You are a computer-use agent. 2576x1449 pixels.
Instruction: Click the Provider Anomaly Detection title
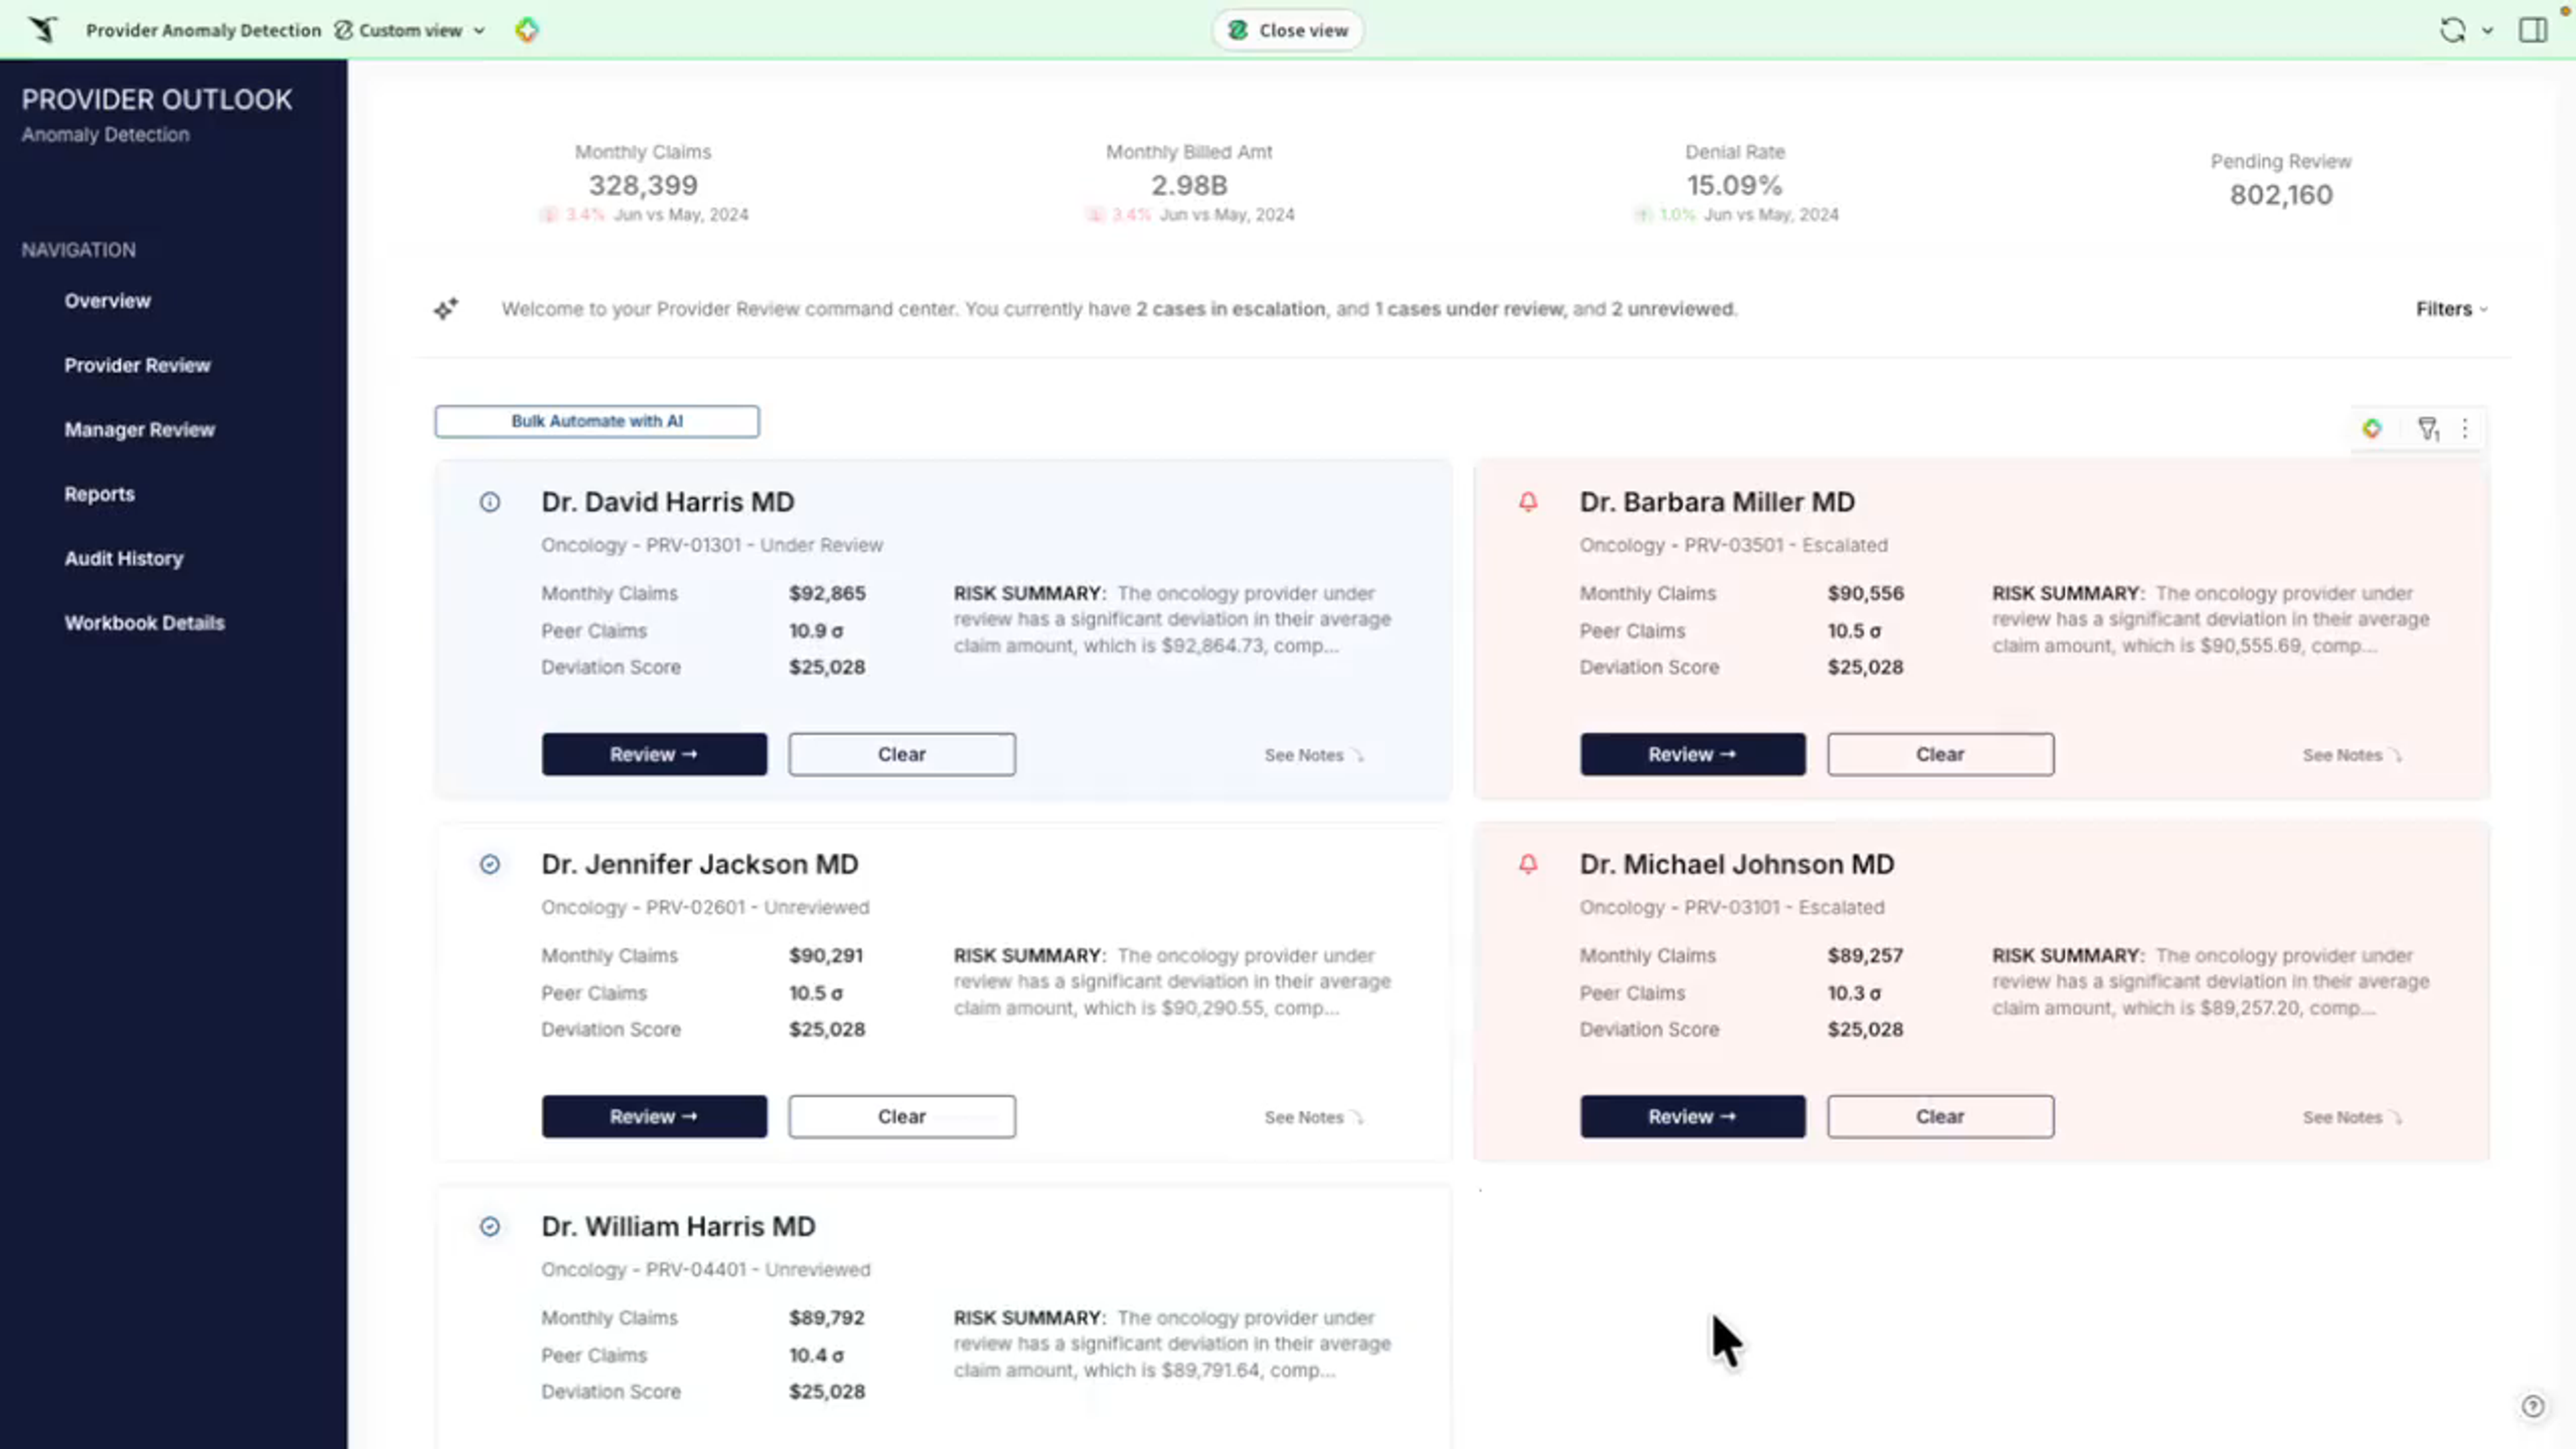click(203, 30)
